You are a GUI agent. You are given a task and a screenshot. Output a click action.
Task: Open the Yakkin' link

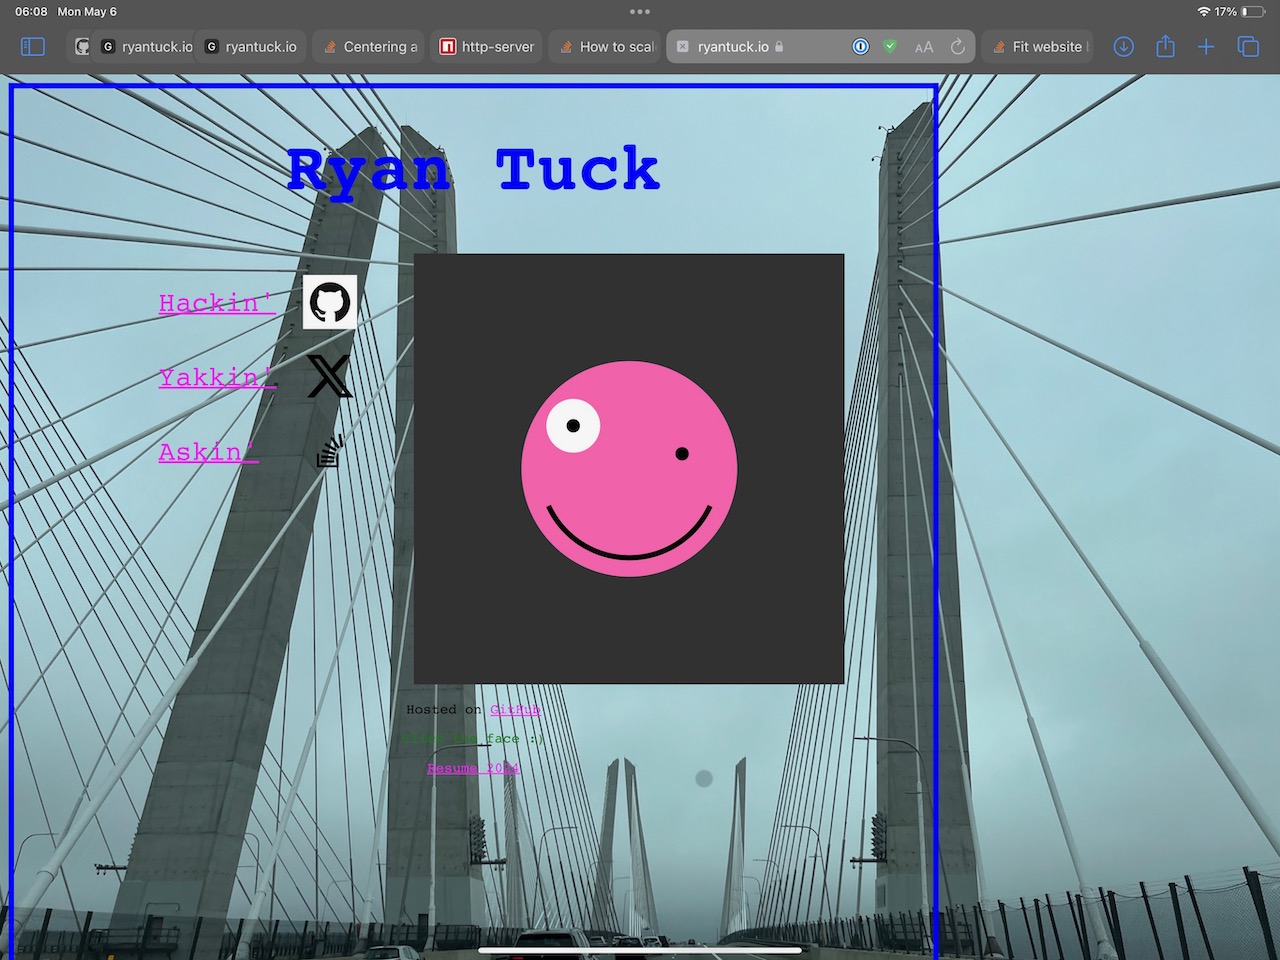pos(217,377)
